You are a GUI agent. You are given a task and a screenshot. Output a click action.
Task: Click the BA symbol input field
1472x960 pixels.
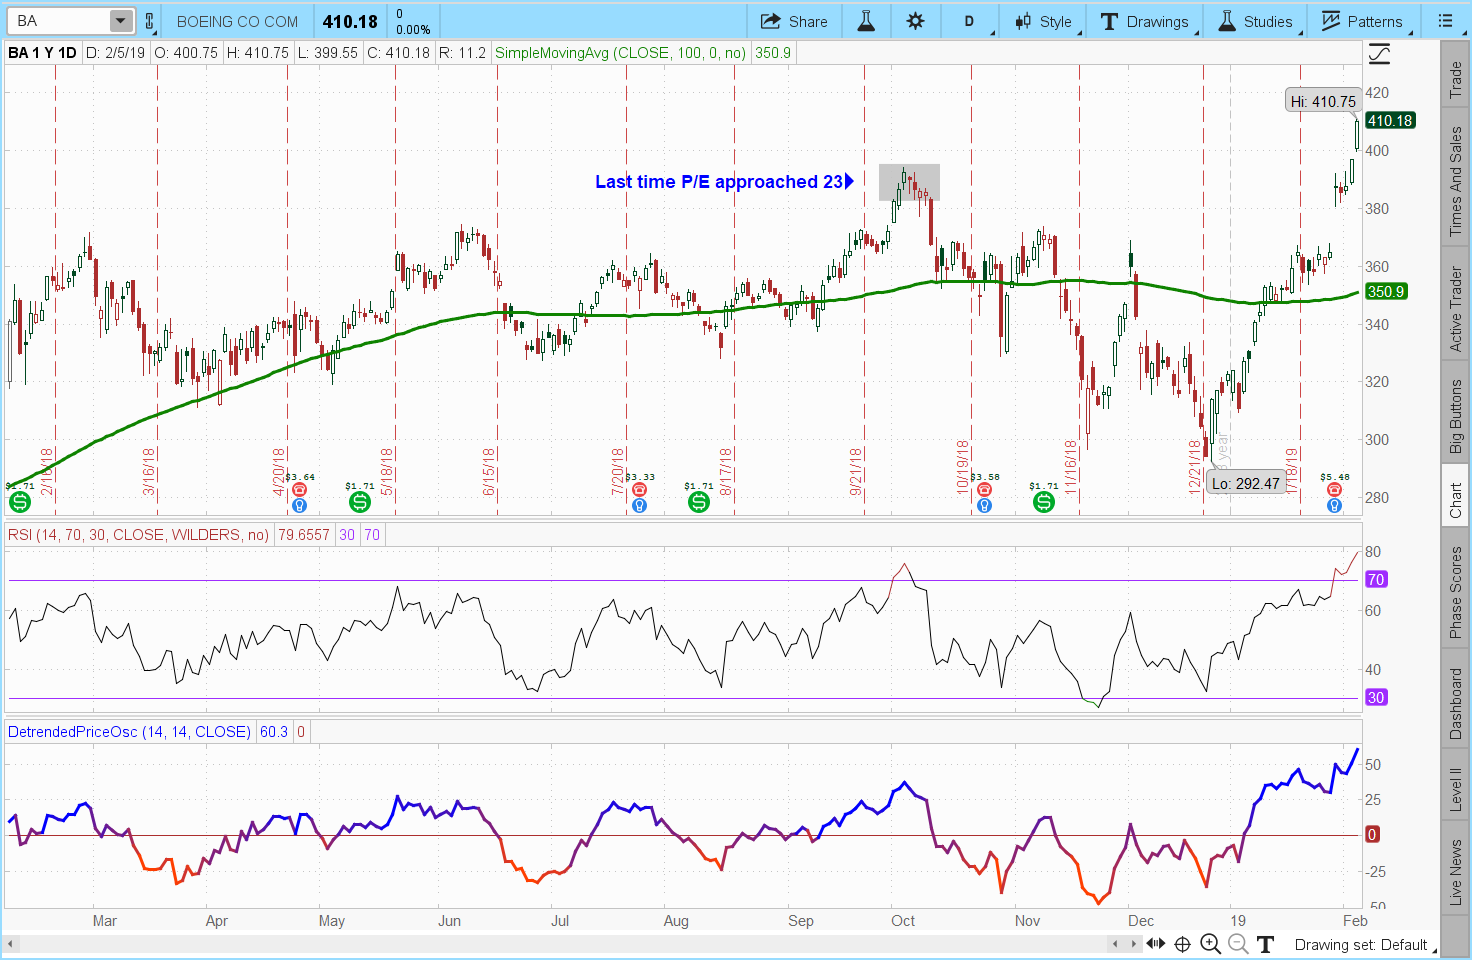(60, 21)
